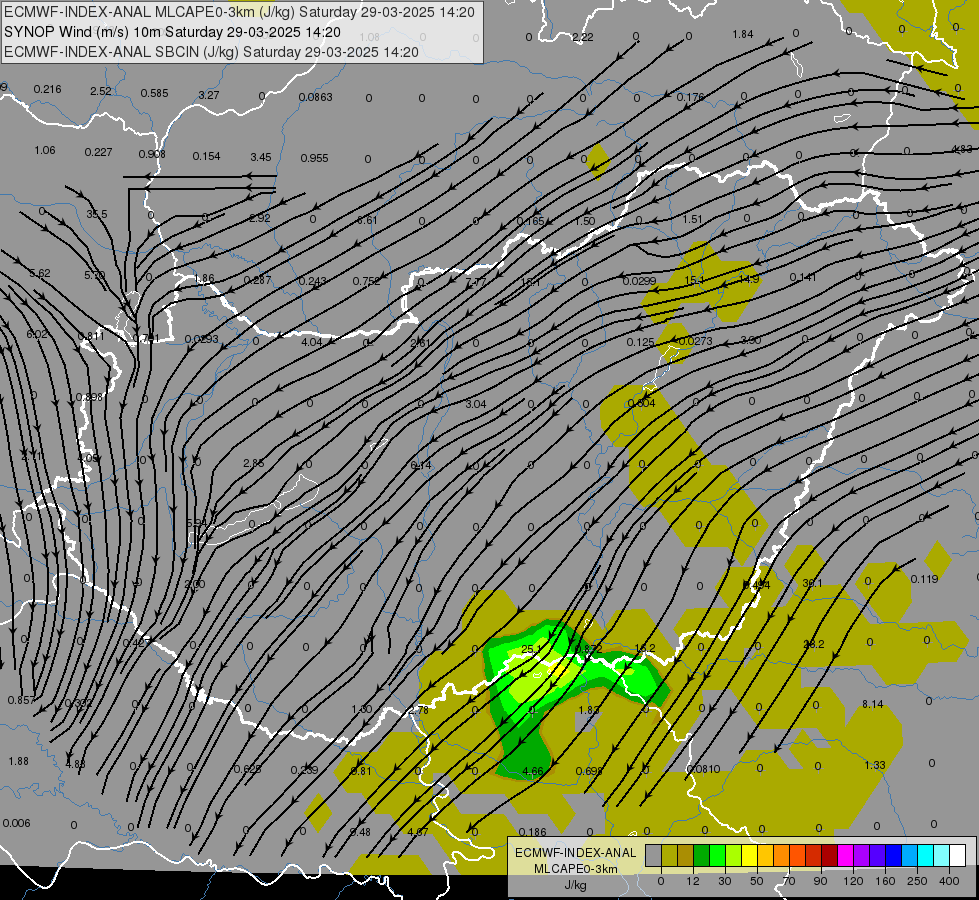Click the map value '35.5'
The height and width of the screenshot is (900, 979).
tap(97, 214)
